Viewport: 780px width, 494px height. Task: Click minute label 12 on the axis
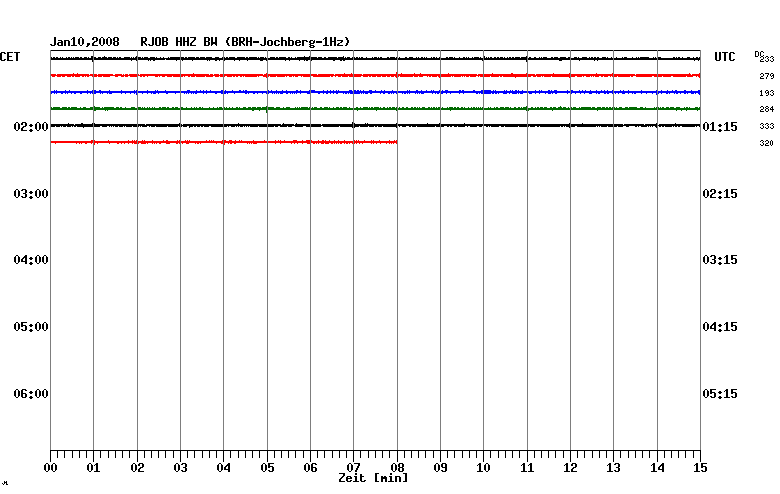coord(571,468)
